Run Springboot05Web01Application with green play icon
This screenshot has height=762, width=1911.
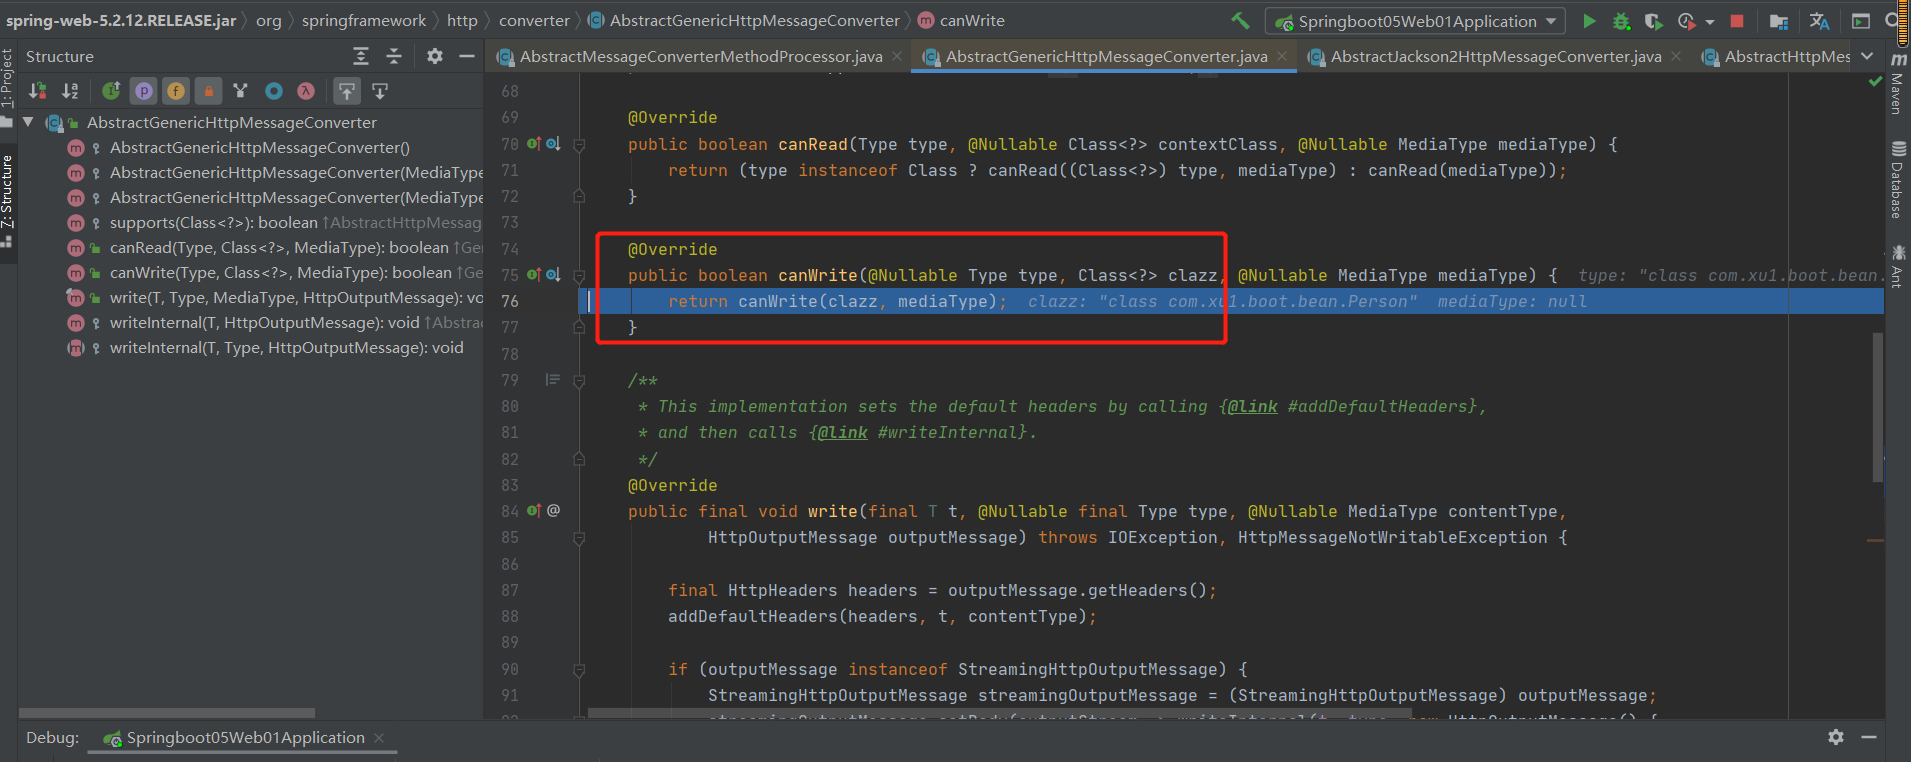pyautogui.click(x=1589, y=20)
